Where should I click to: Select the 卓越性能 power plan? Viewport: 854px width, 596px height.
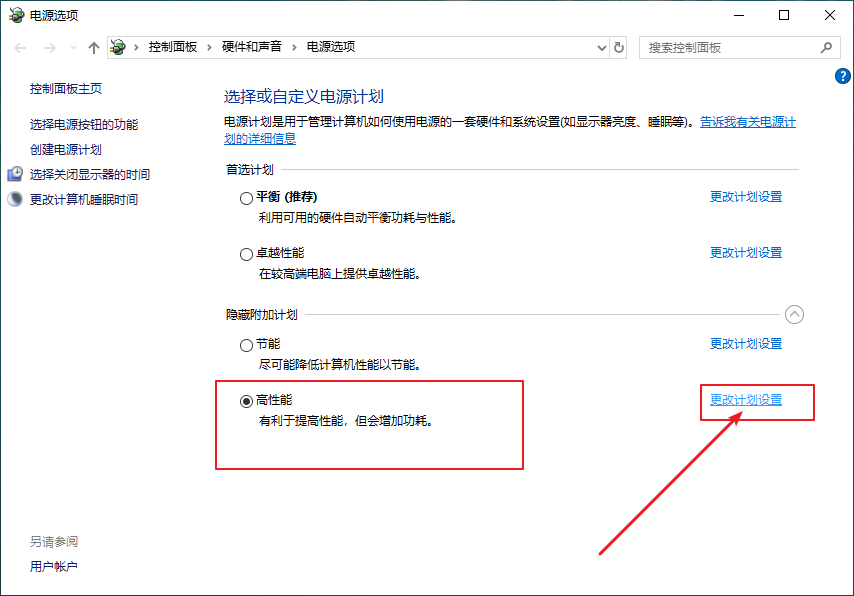pyautogui.click(x=246, y=253)
